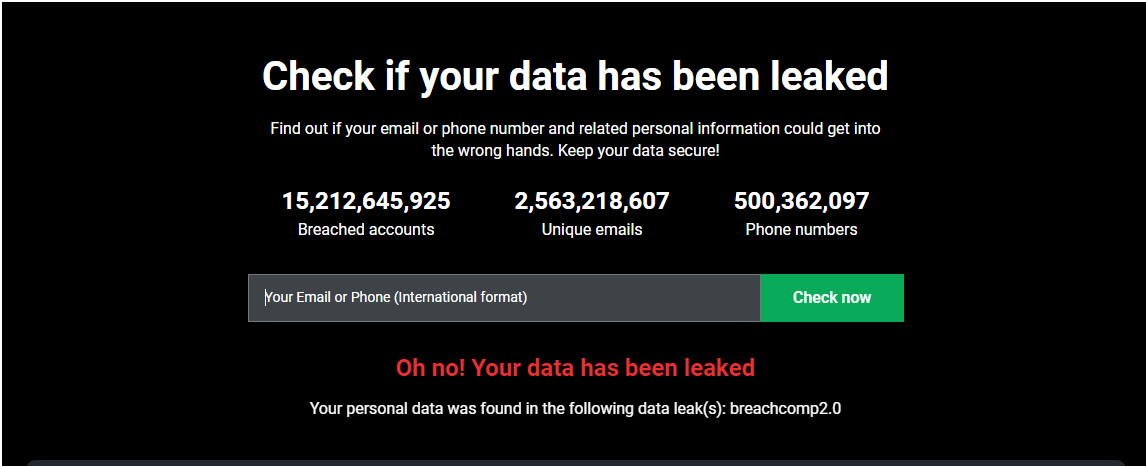Click the "Phone numbers" label
Screen dimensions: 1146x466
(801, 229)
